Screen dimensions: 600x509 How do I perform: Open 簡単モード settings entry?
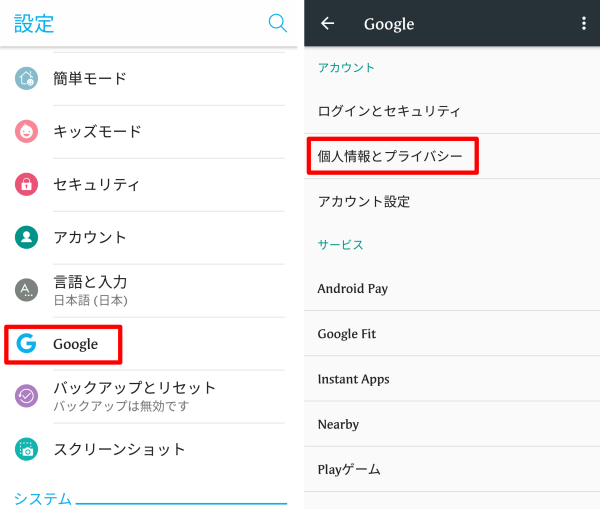coord(149,79)
